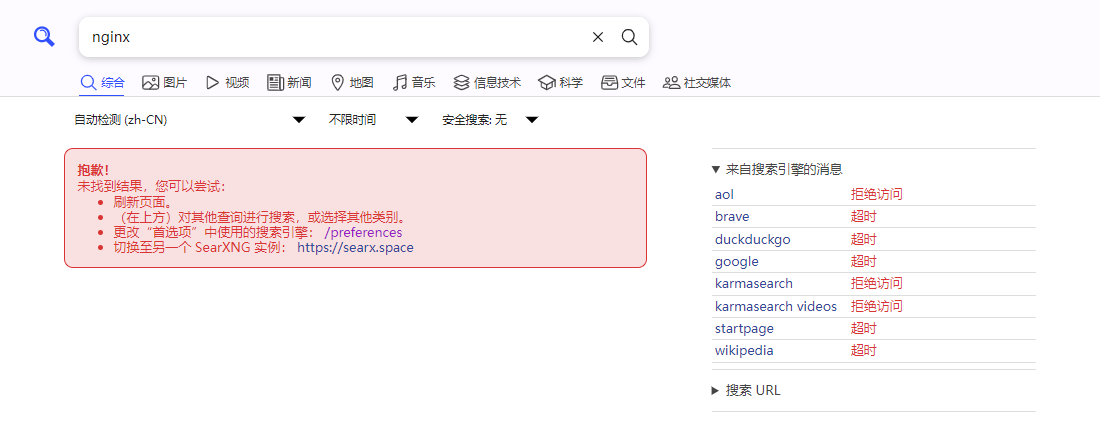This screenshot has height=426, width=1100.
Task: Select the 信息技术 IT category icon
Action: [x=461, y=83]
